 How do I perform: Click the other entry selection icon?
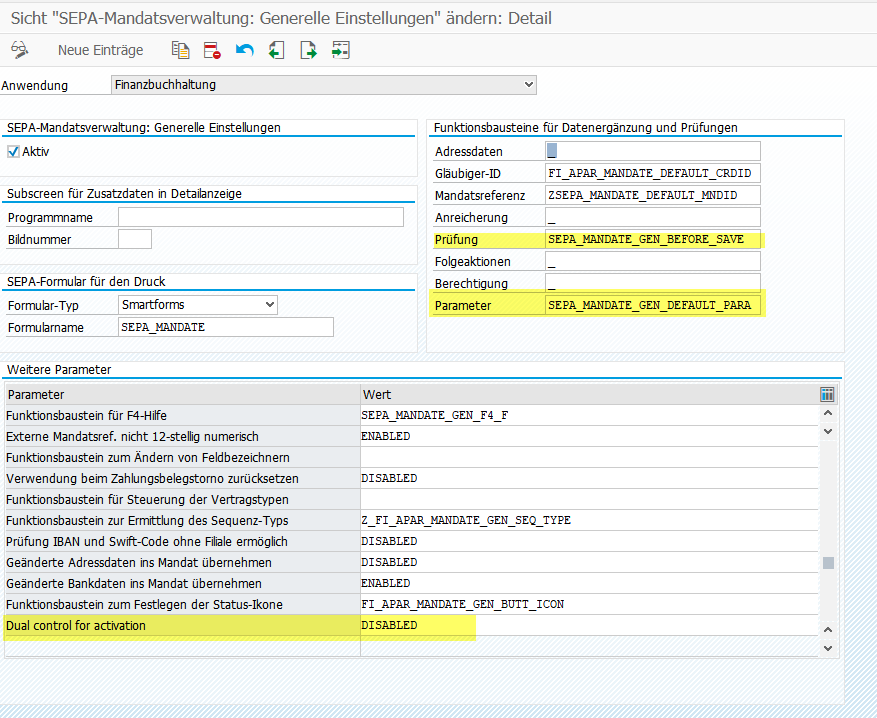pos(342,50)
